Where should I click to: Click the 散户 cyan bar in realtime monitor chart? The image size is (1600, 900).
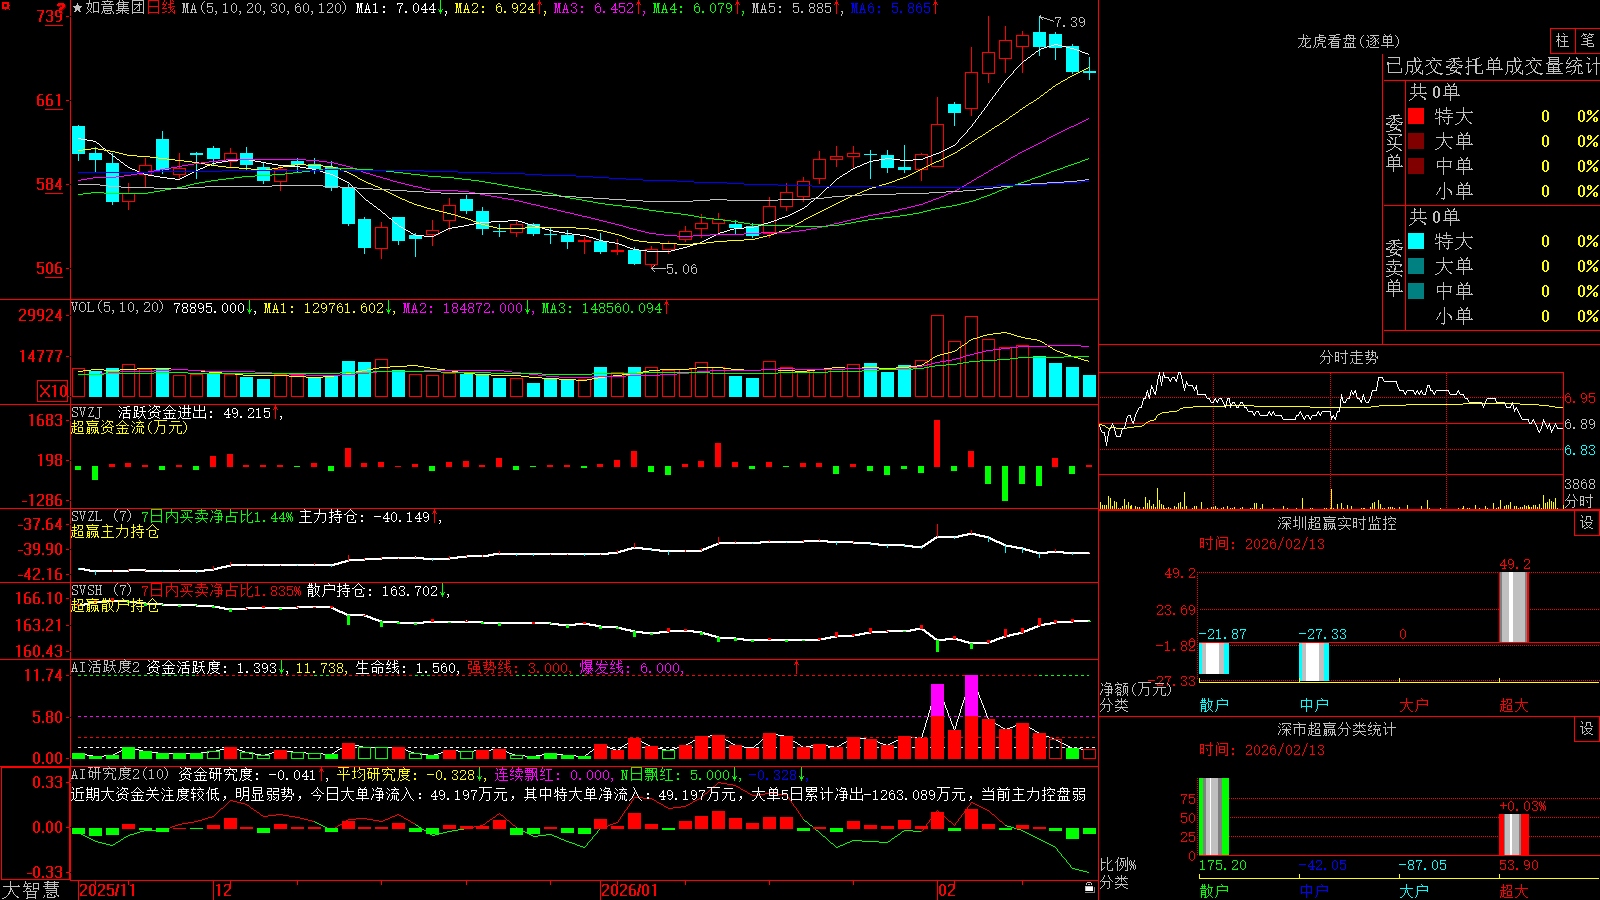click(1214, 659)
